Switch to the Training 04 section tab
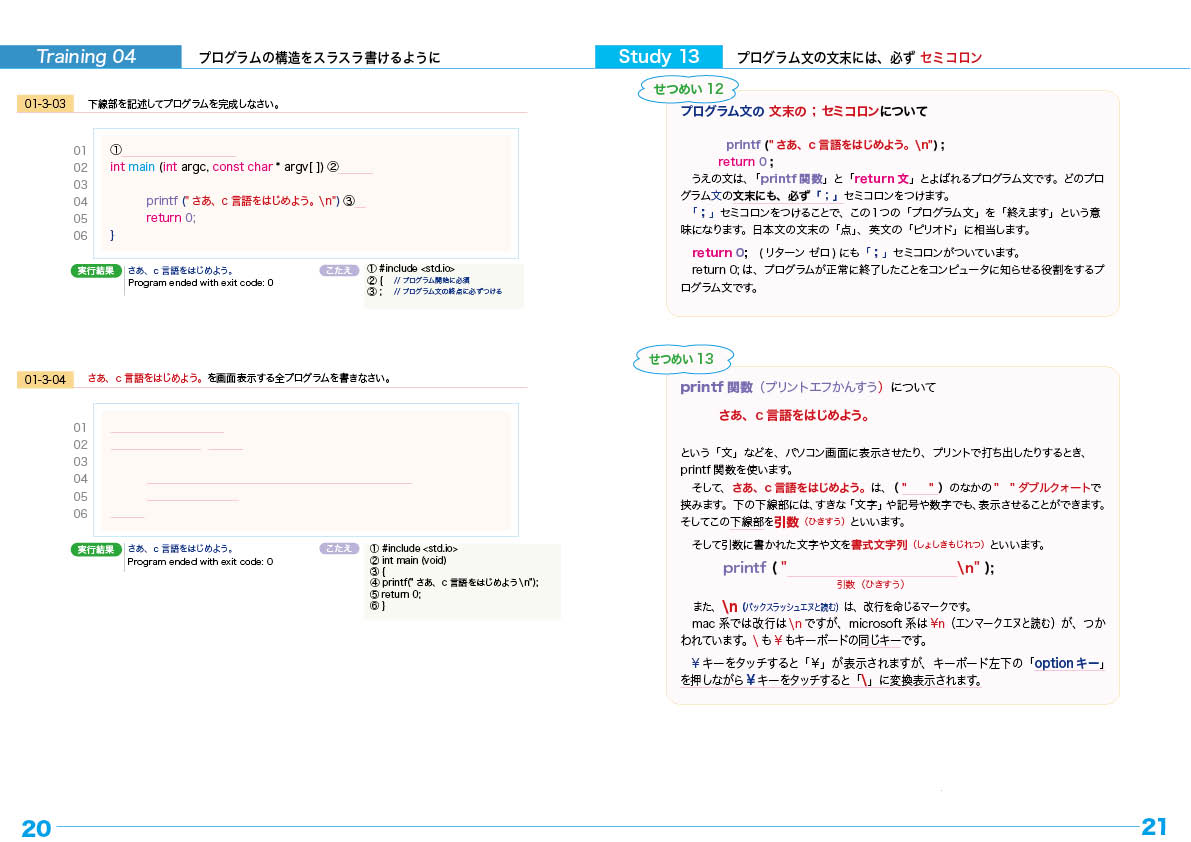 point(90,56)
